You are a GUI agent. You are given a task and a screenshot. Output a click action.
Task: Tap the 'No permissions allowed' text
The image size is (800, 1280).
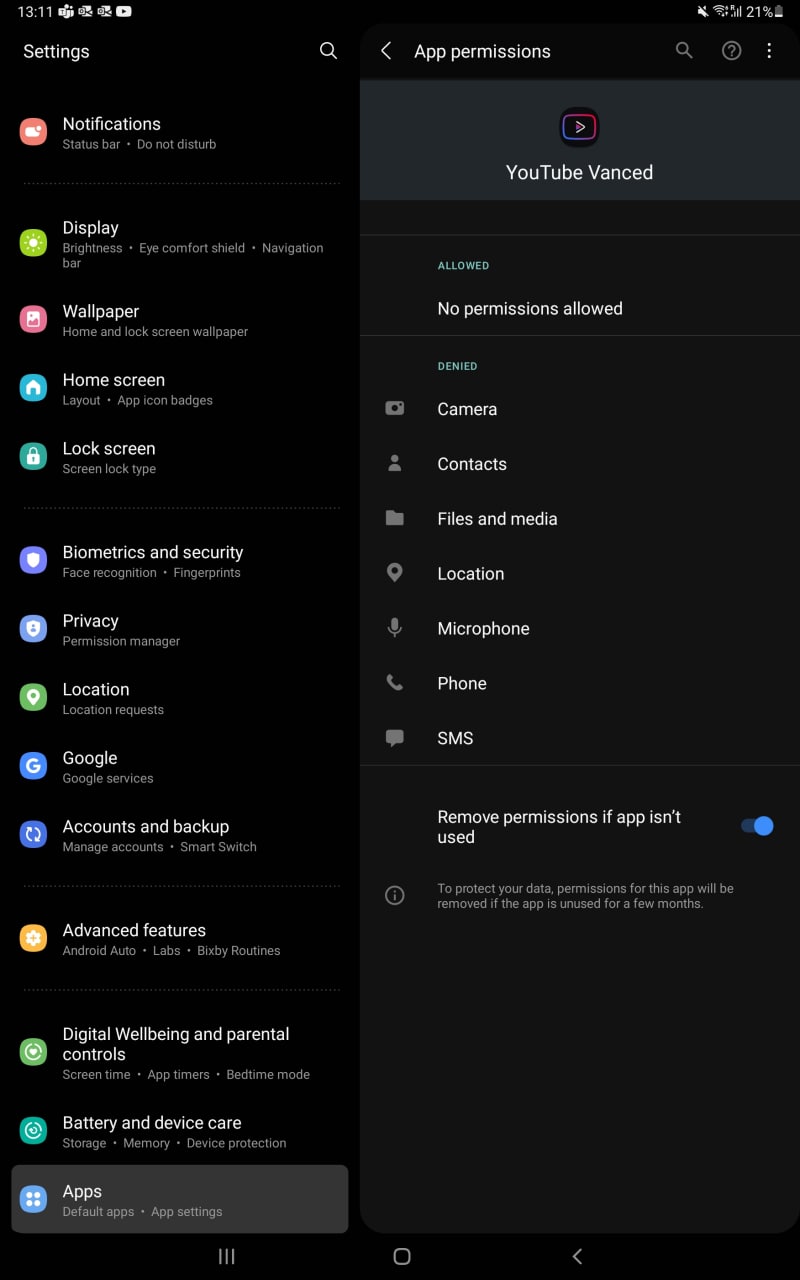(530, 309)
